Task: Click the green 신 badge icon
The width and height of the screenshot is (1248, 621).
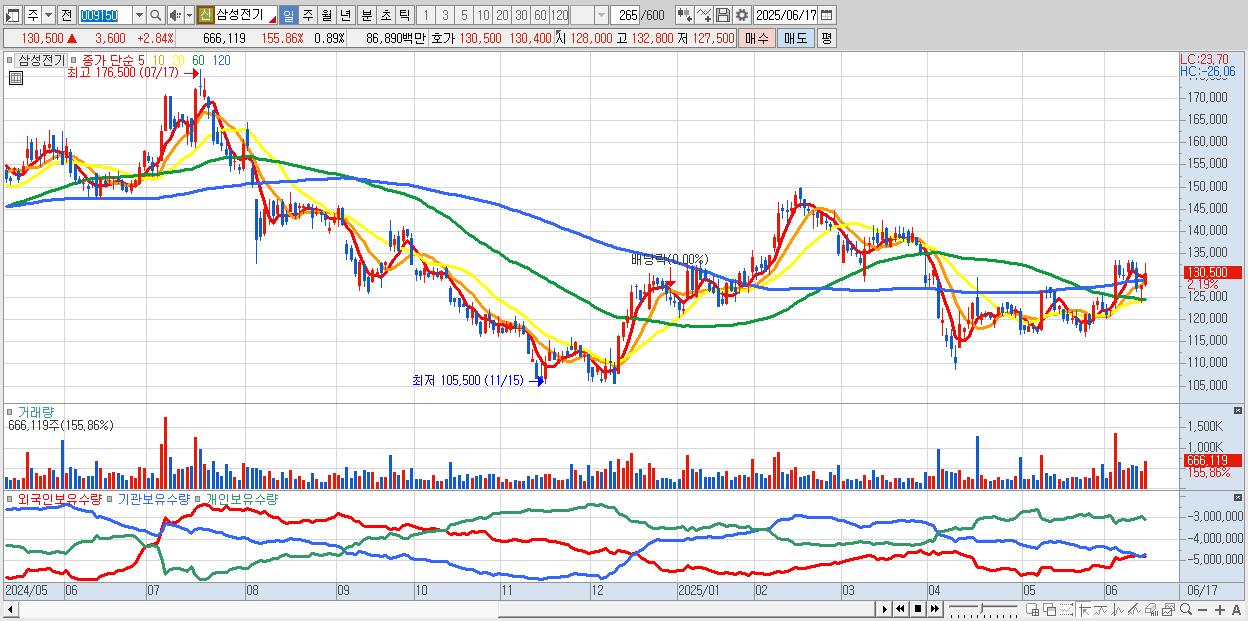Action: 205,15
